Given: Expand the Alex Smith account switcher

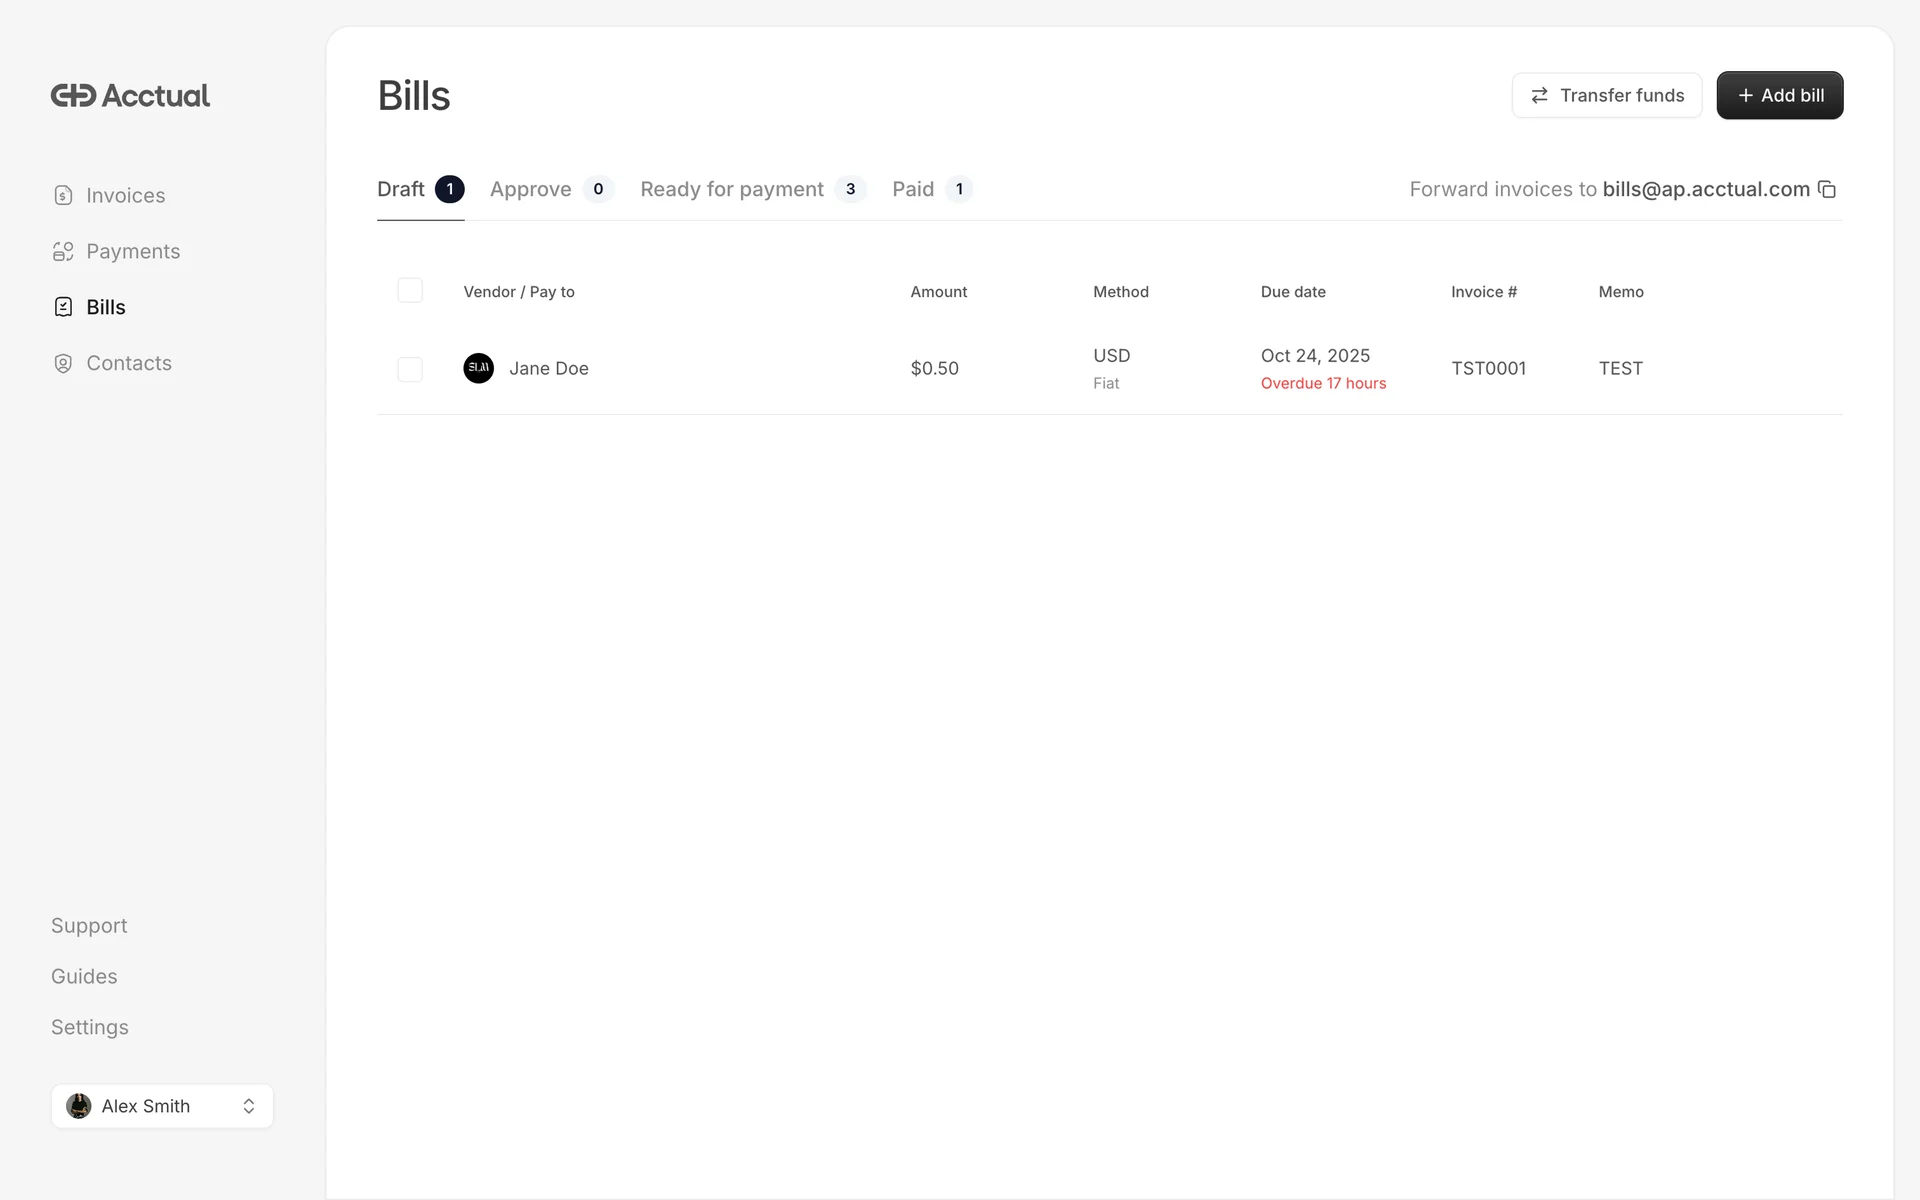Looking at the screenshot, I should point(249,1106).
